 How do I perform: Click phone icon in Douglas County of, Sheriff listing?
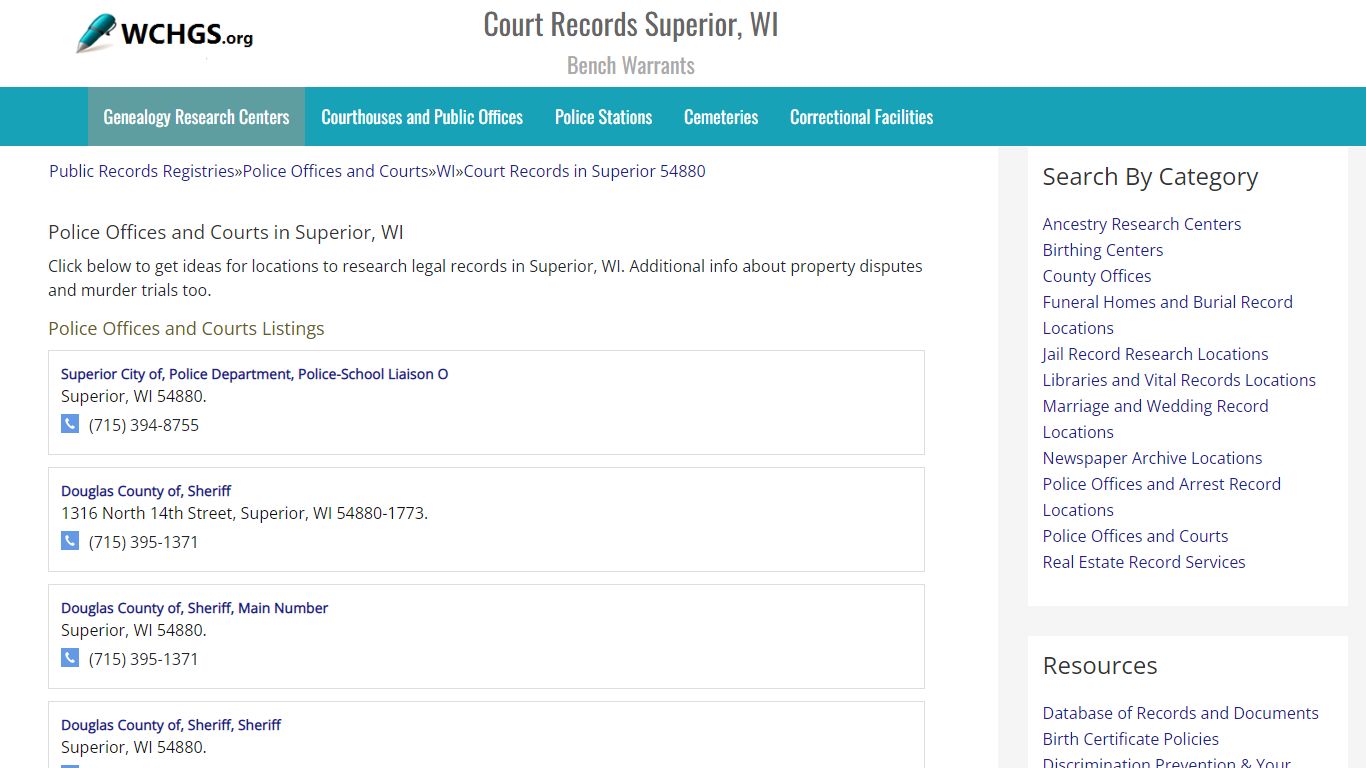point(70,541)
